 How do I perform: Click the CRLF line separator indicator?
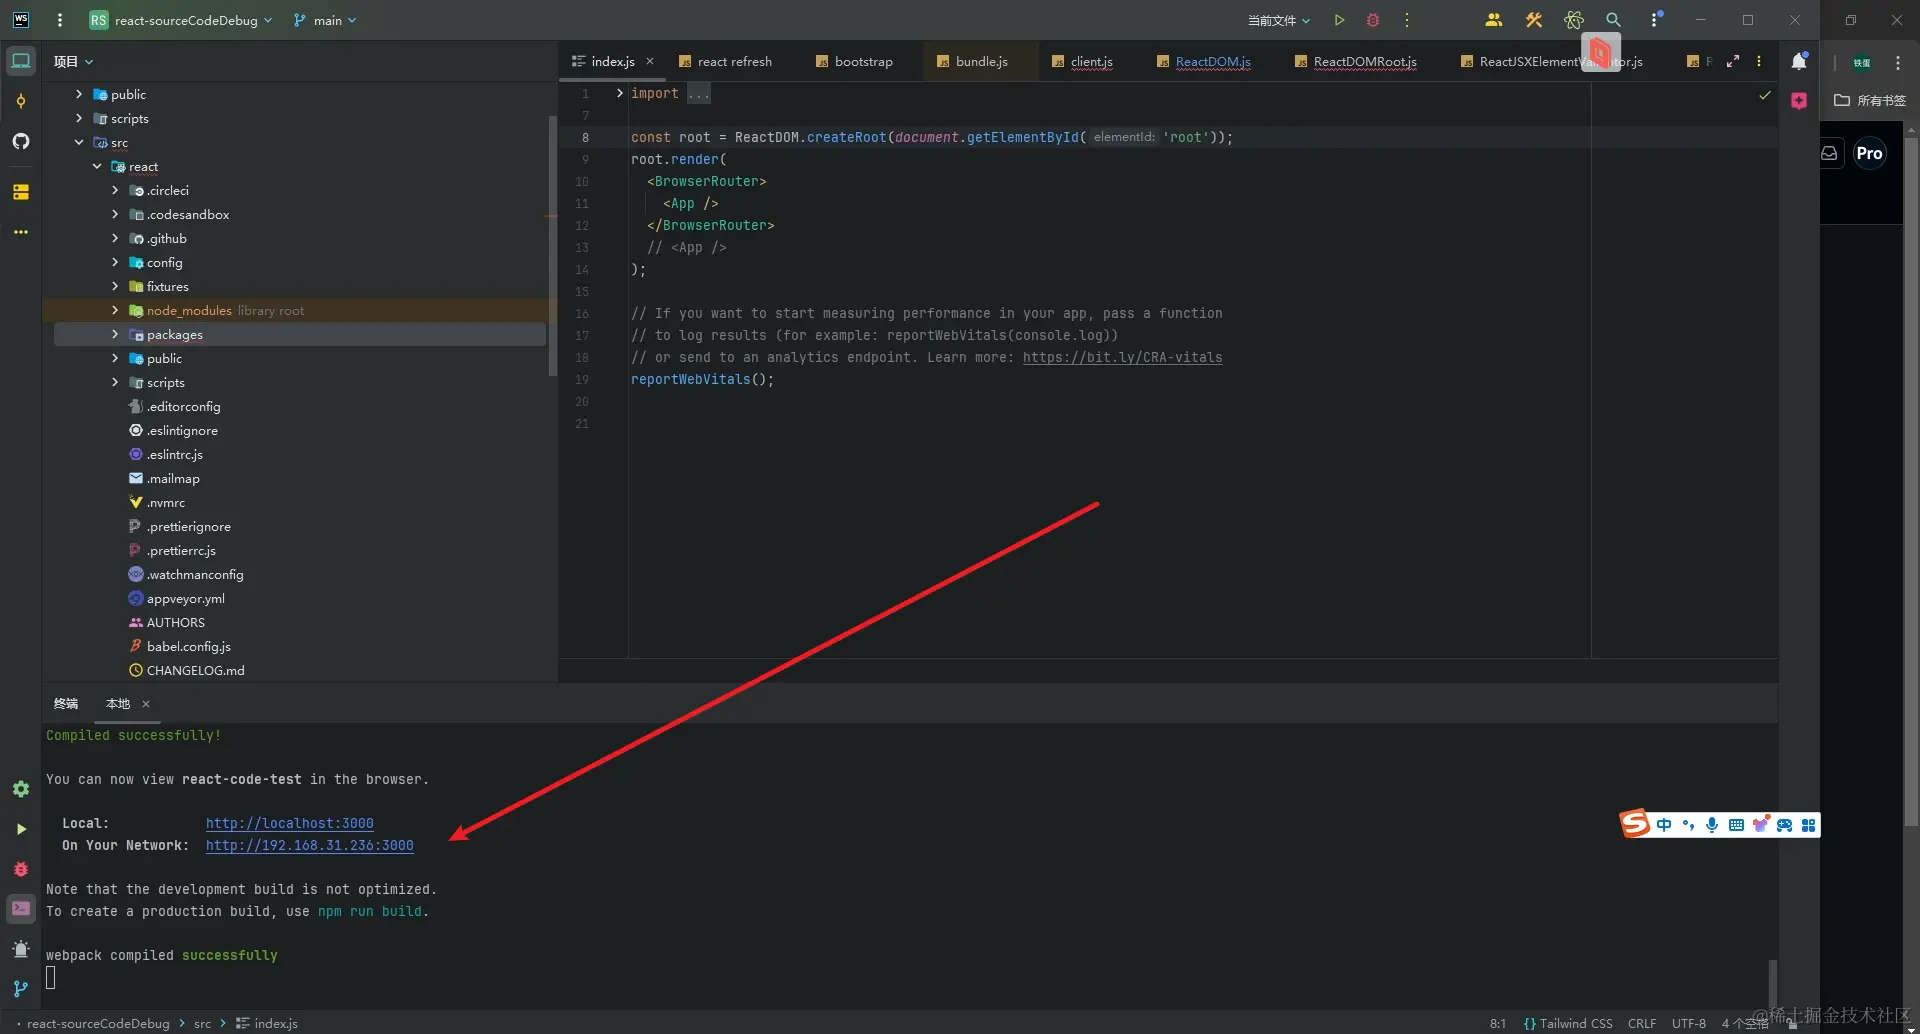tap(1641, 1023)
